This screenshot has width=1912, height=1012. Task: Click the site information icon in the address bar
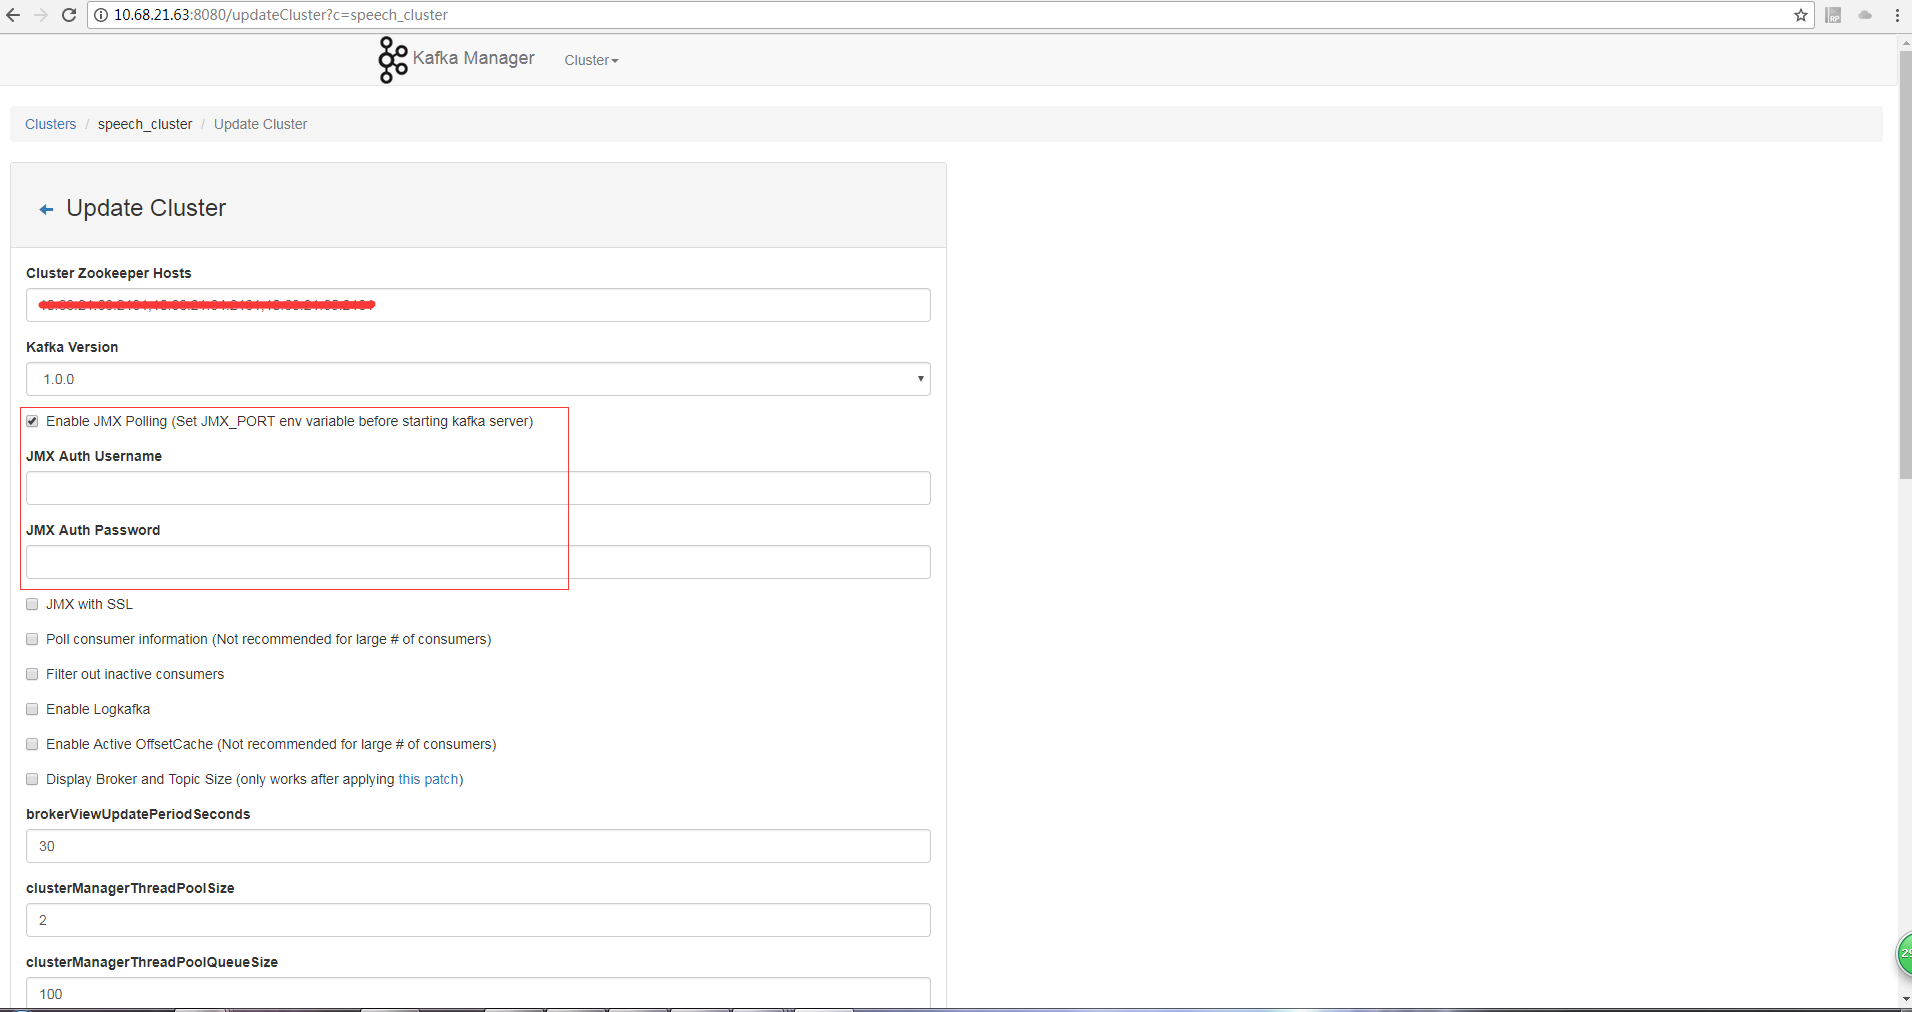point(101,15)
